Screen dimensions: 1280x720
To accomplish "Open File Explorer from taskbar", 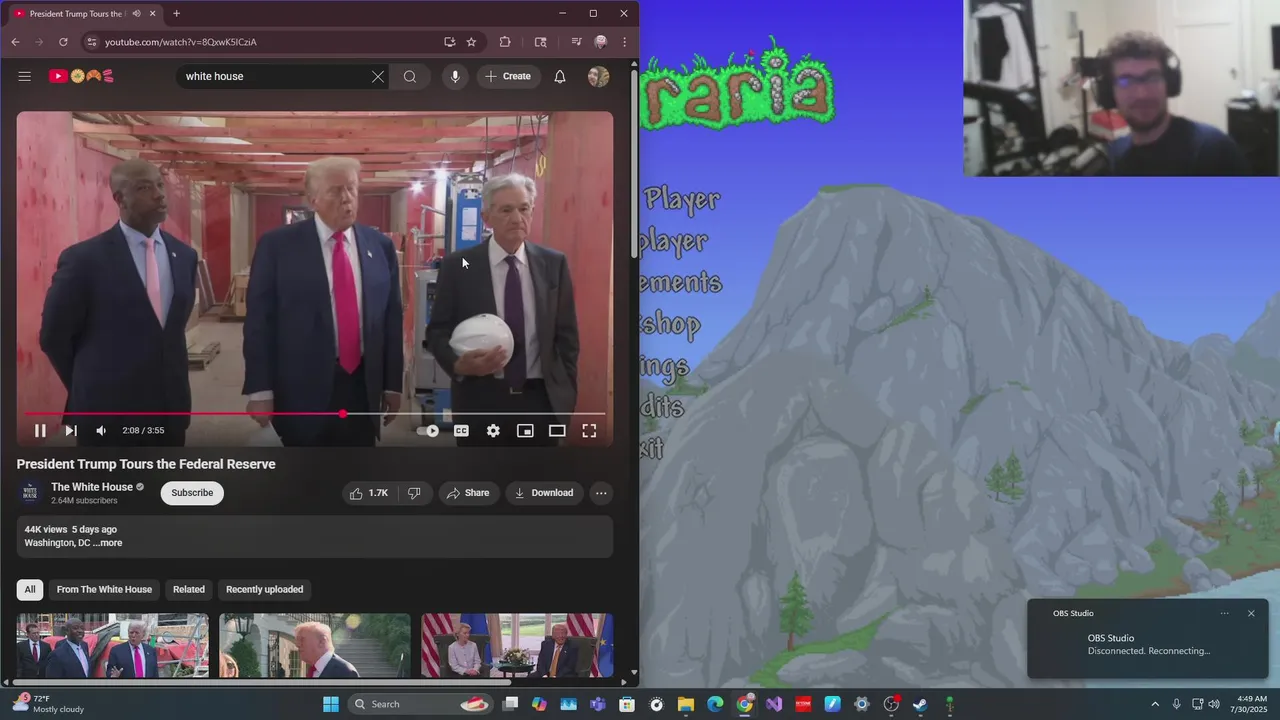I will click(x=685, y=704).
